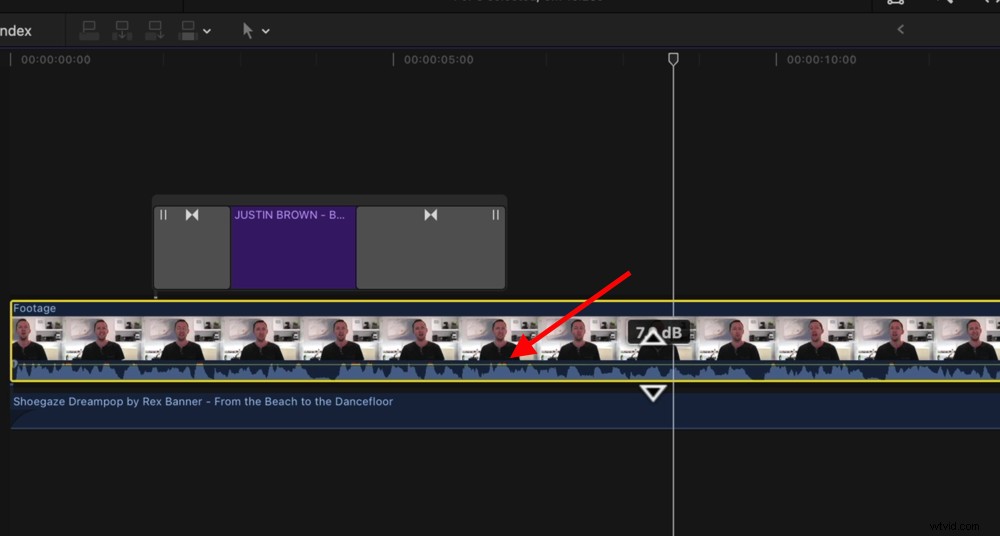This screenshot has width=1000, height=536.
Task: Click right edge handle of second transition
Action: [496, 215]
